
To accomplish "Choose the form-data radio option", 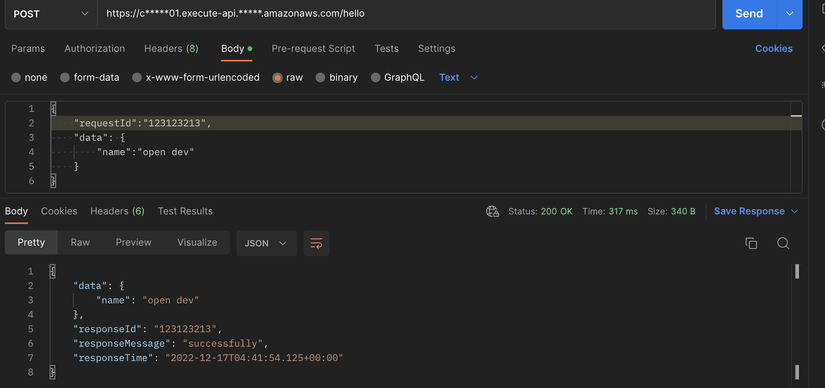I will (x=89, y=77).
